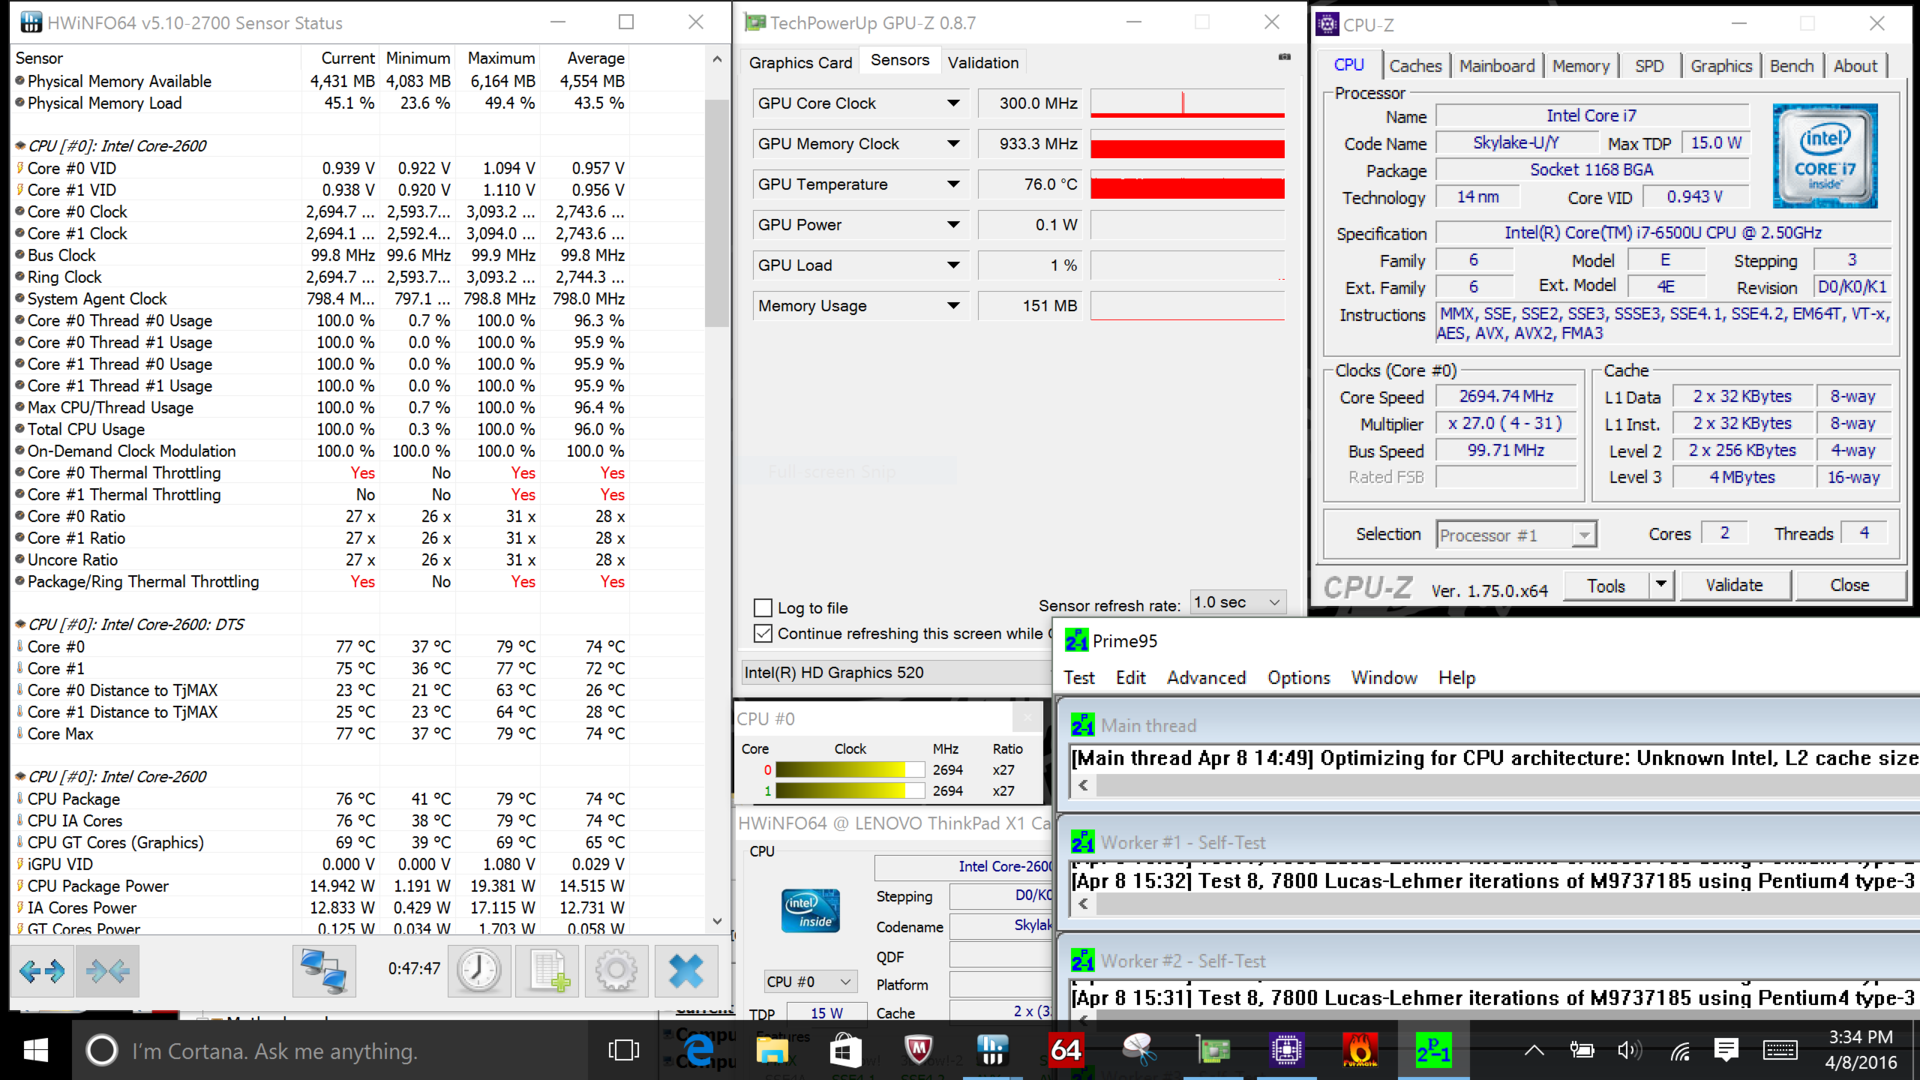
Task: Open the Tools dropdown arrow in CPU-Z
Action: click(1661, 585)
